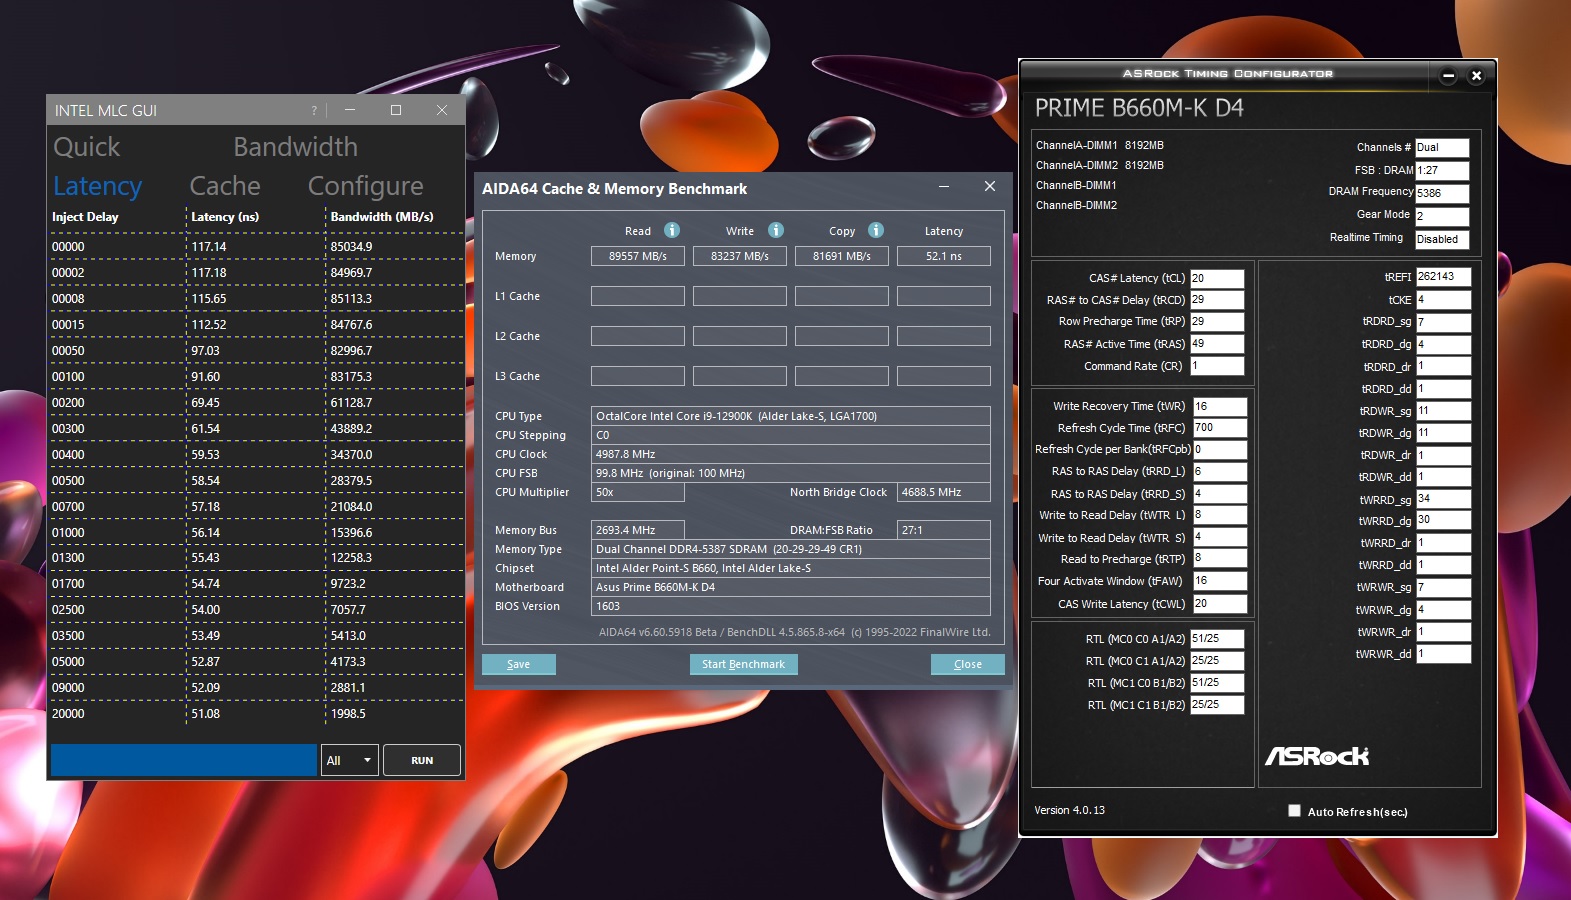
Task: Click Start Benchmark button
Action: tap(743, 664)
